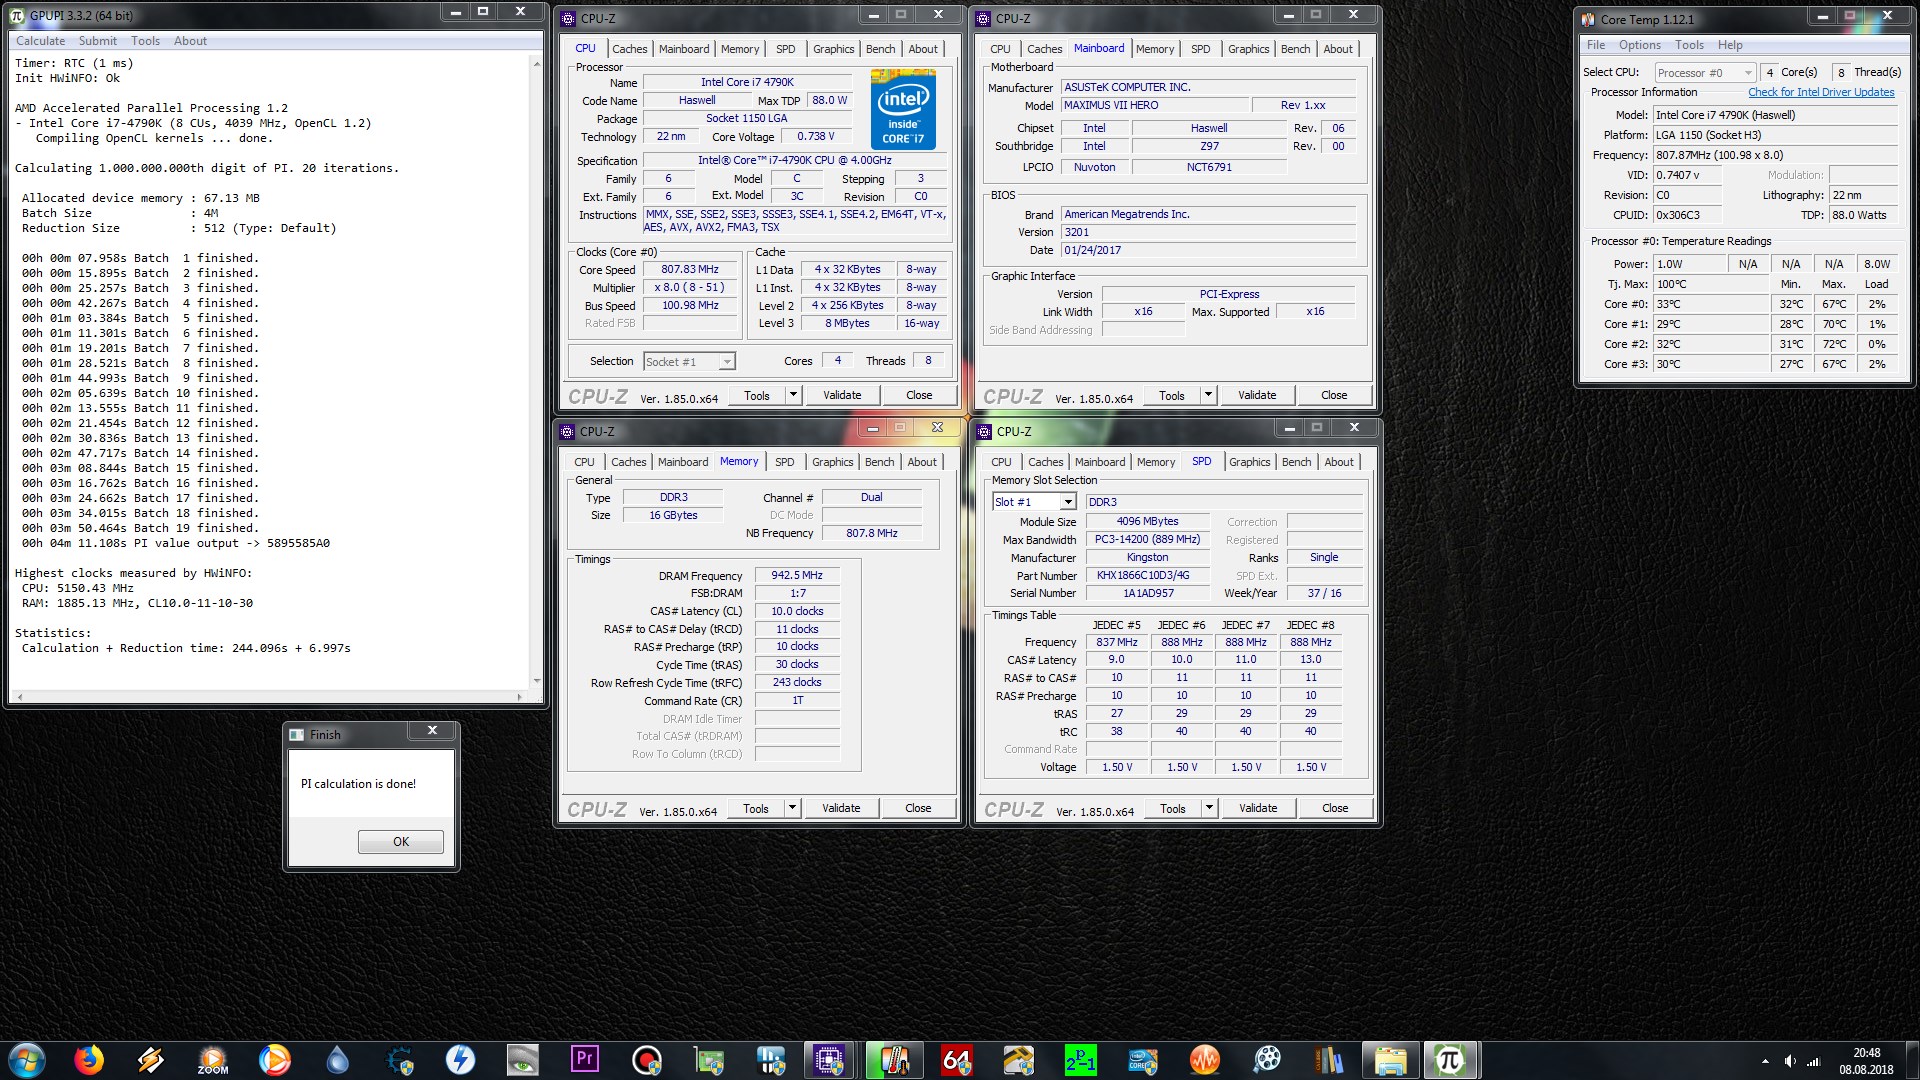
Task: Click Tools button in SPD CPU-Z window
Action: (1173, 808)
